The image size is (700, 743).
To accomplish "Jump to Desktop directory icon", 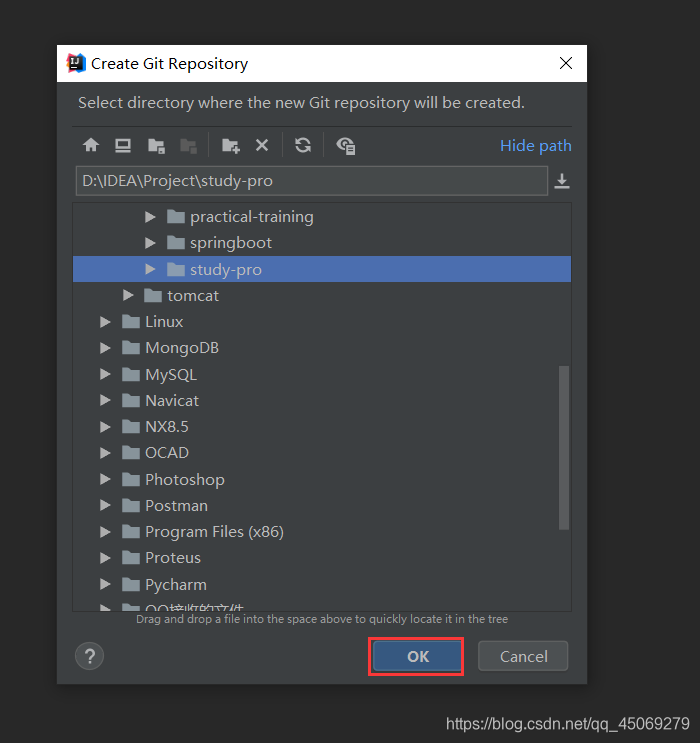I will click(123, 145).
